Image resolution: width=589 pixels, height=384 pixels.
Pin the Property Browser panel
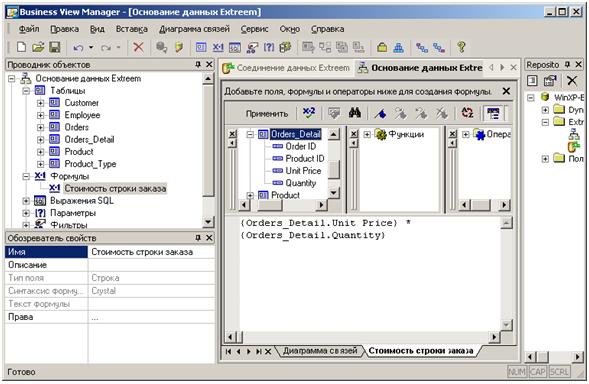click(x=198, y=238)
